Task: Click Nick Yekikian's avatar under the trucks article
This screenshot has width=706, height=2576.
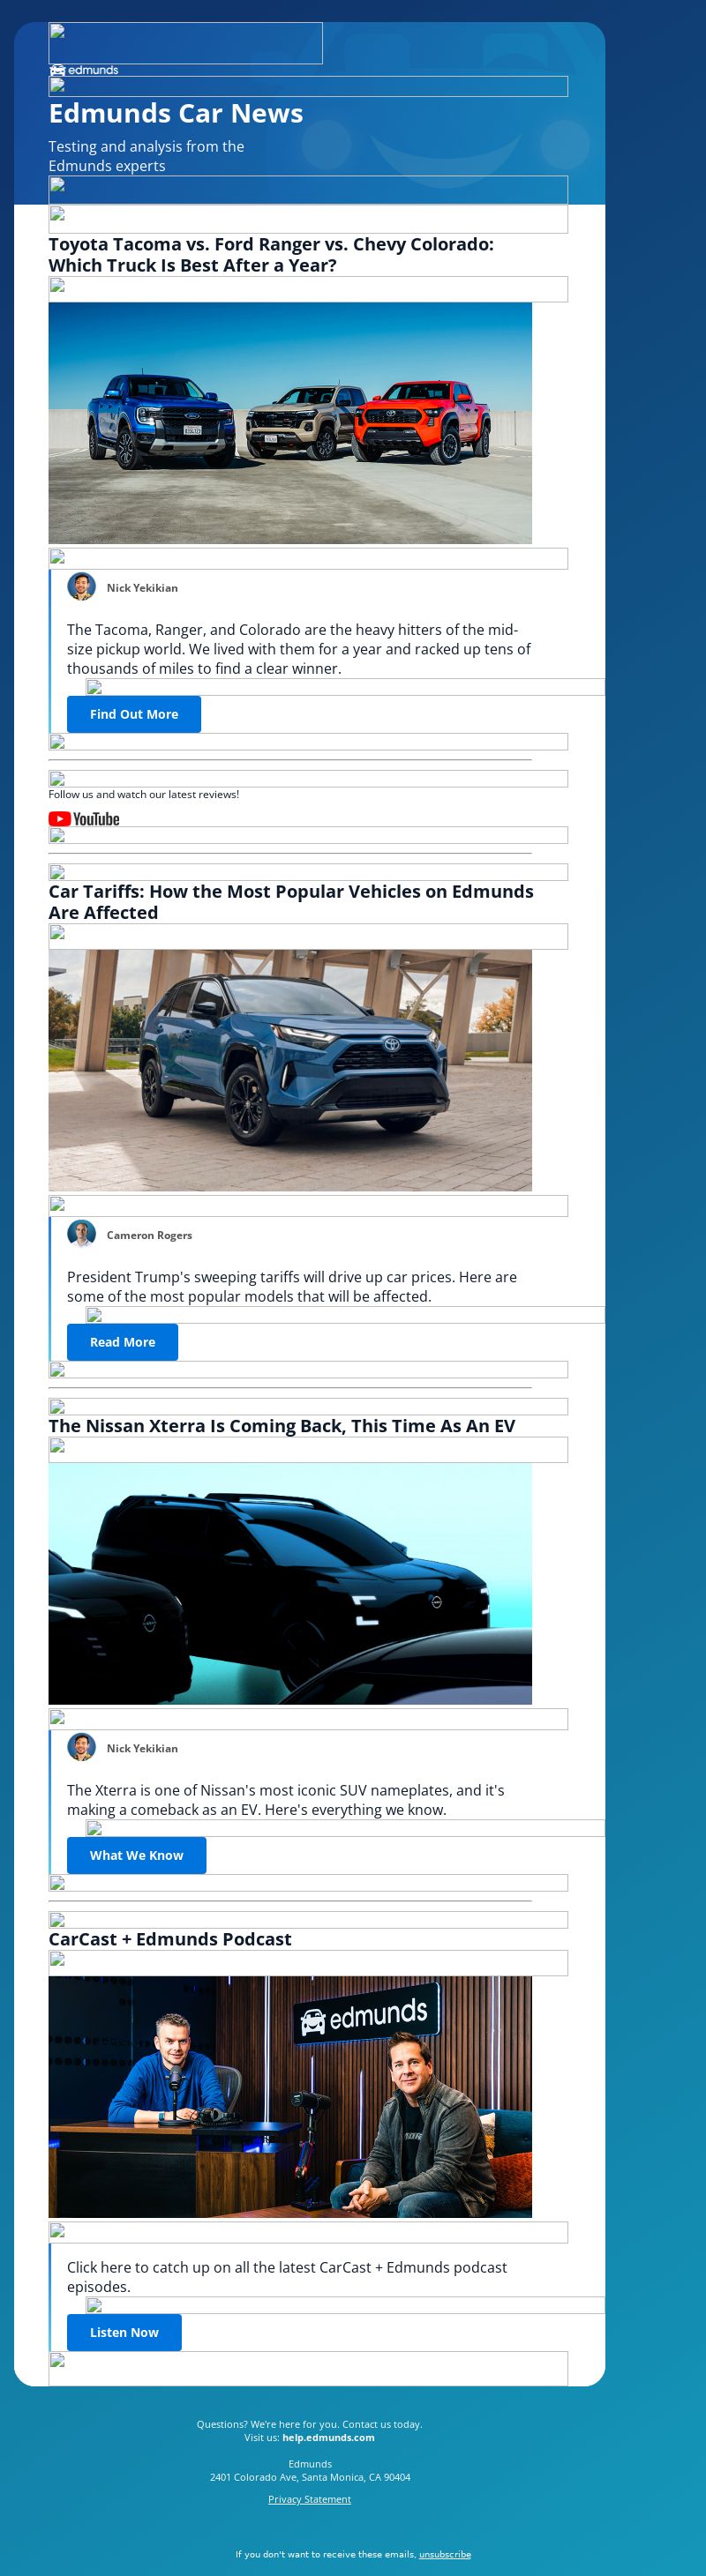Action: tap(81, 587)
